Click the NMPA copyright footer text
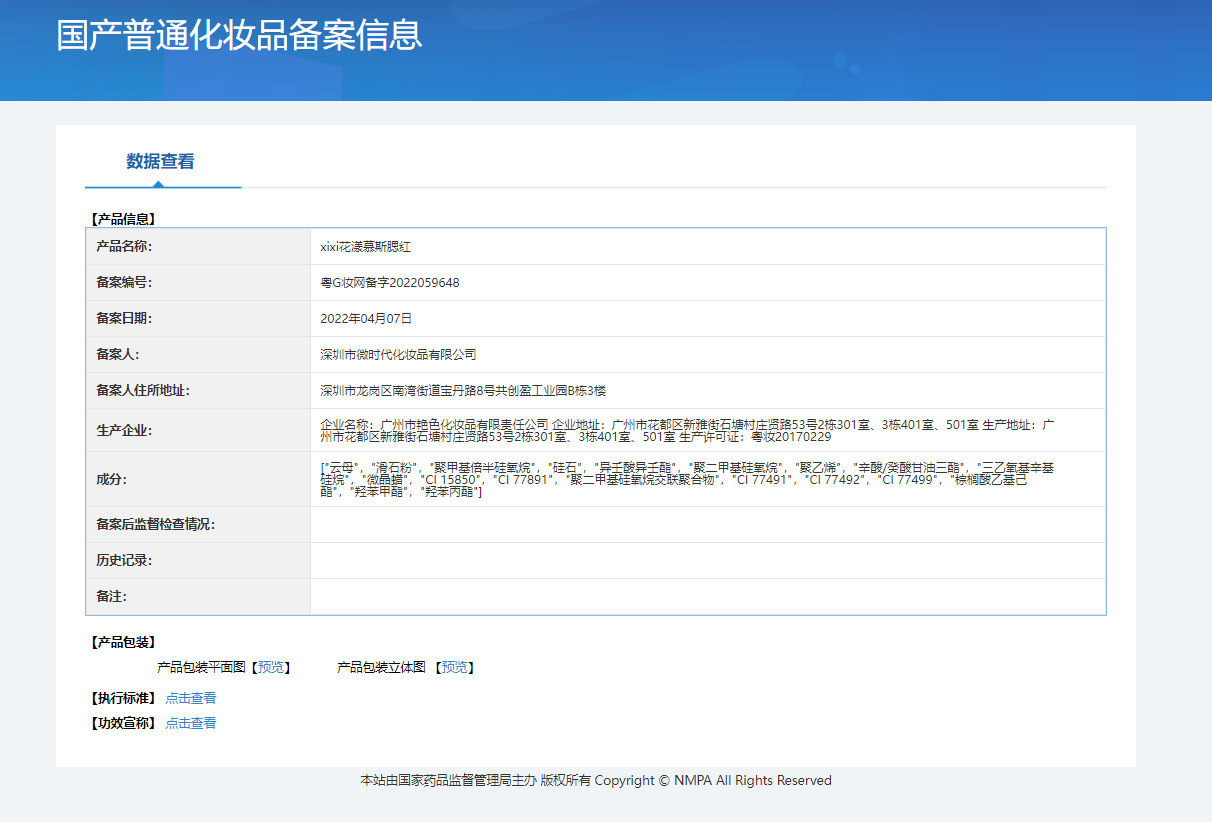 tap(596, 780)
